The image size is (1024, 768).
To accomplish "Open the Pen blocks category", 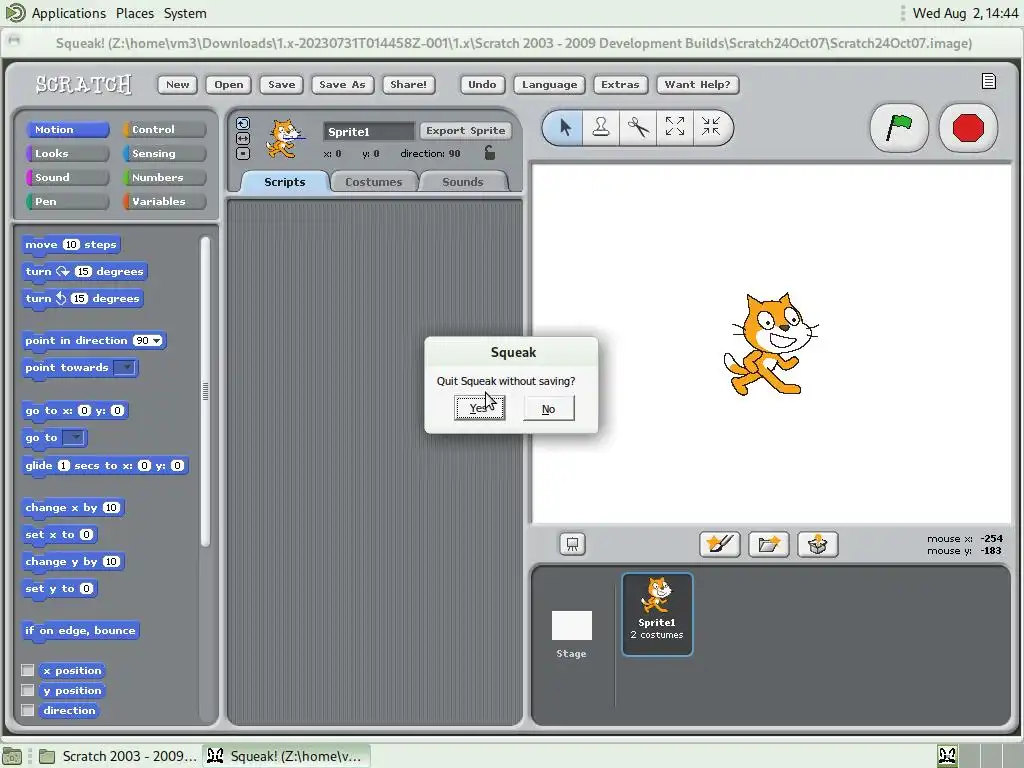I will tap(67, 201).
